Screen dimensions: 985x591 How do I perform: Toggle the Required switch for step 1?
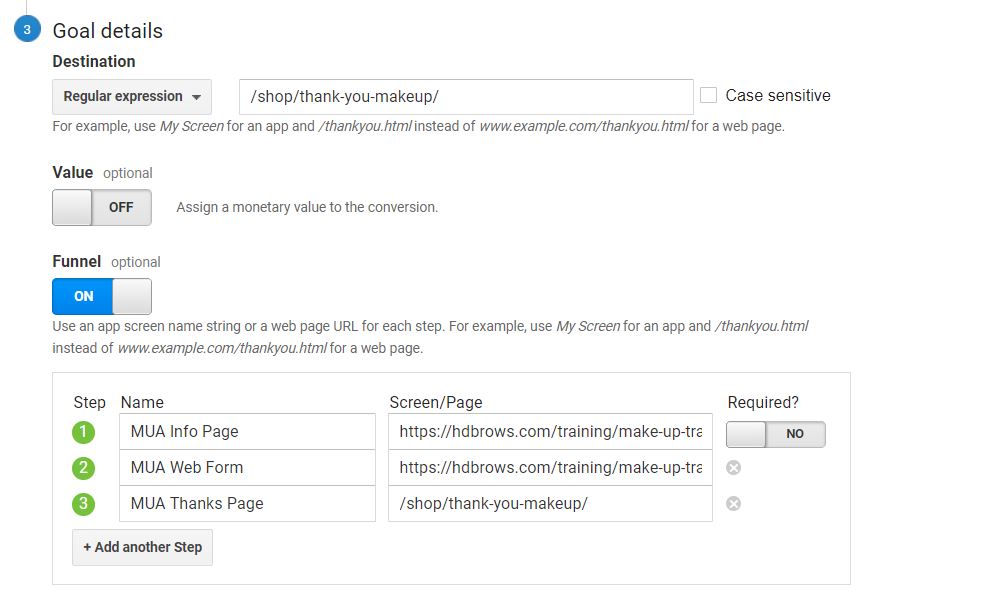click(775, 434)
